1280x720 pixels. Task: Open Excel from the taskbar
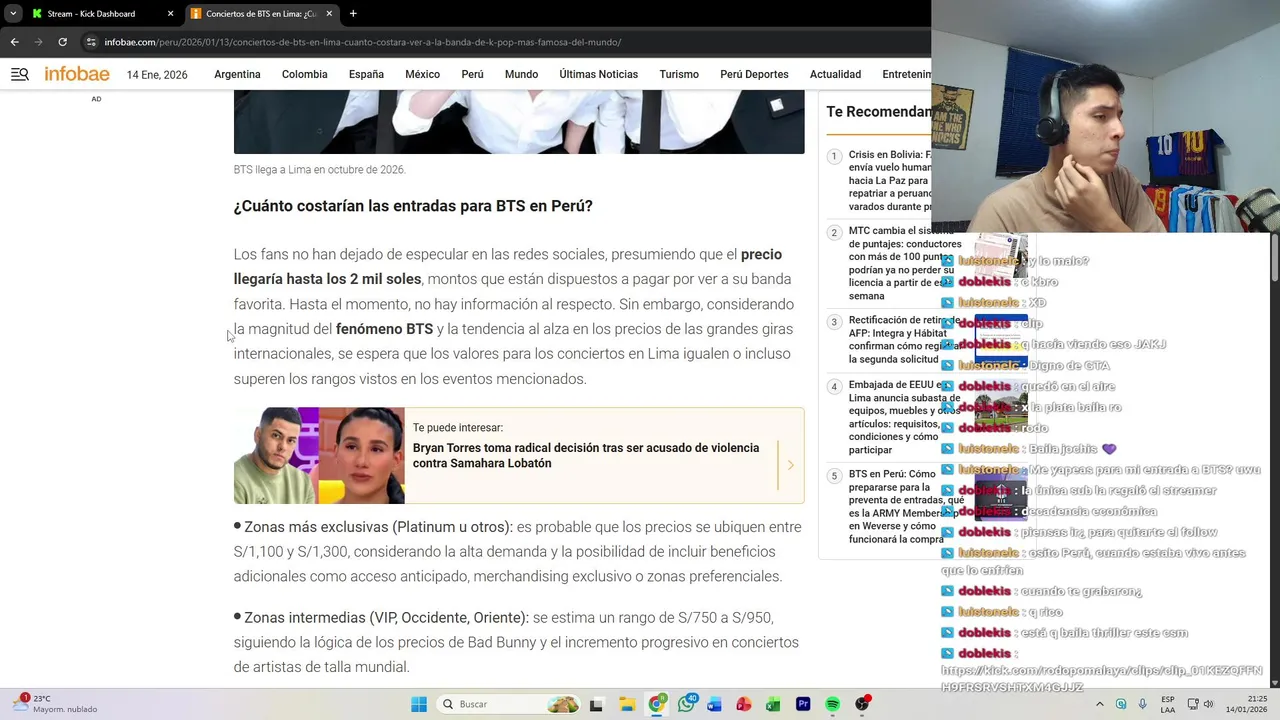(x=773, y=704)
